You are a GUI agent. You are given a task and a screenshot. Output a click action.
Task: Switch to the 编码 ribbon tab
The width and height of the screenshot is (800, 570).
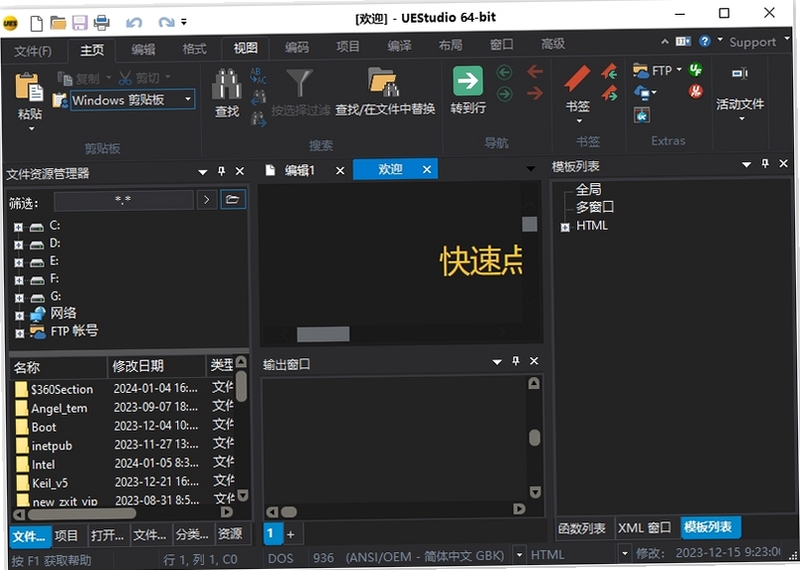point(297,47)
